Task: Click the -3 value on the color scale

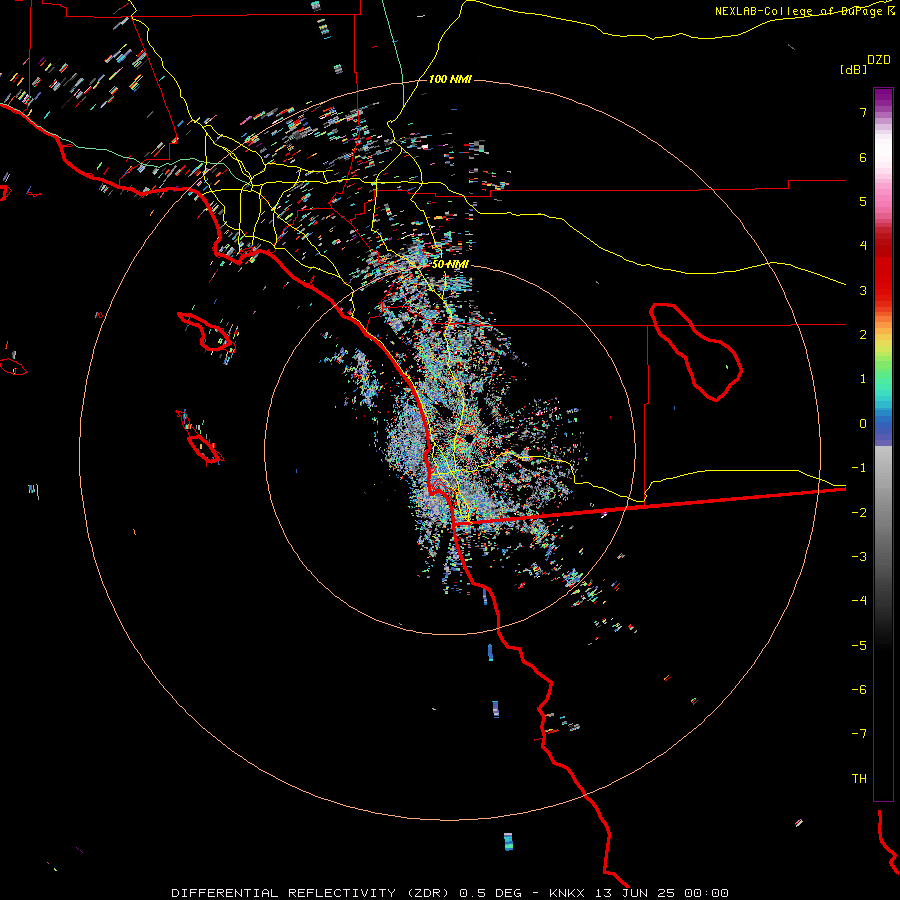Action: pos(859,557)
